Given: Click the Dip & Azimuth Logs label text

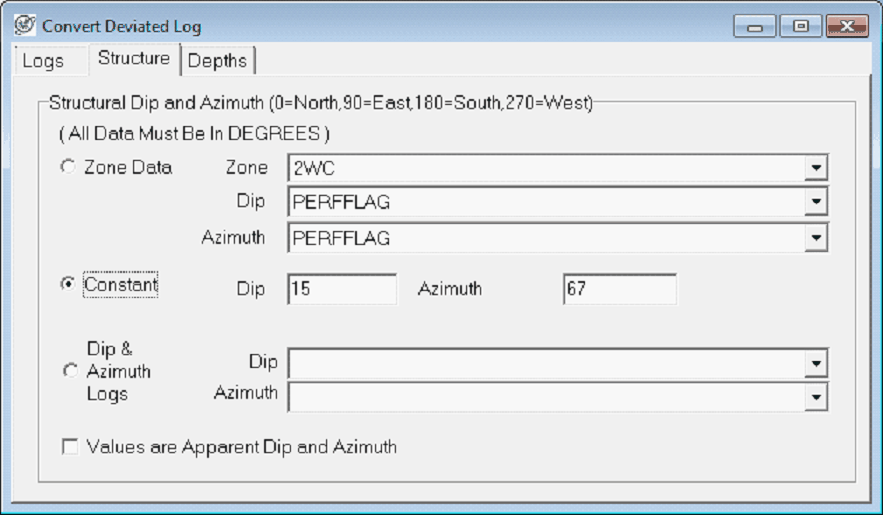Looking at the screenshot, I should click(118, 371).
